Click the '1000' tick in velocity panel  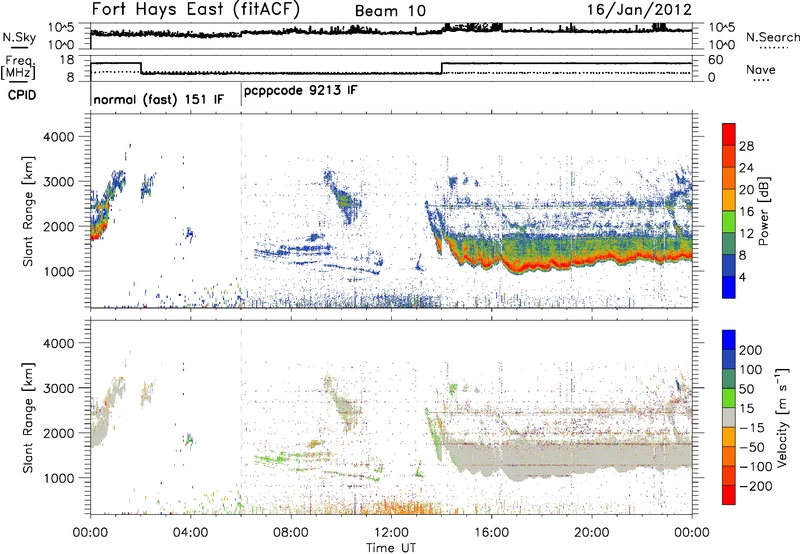58,478
